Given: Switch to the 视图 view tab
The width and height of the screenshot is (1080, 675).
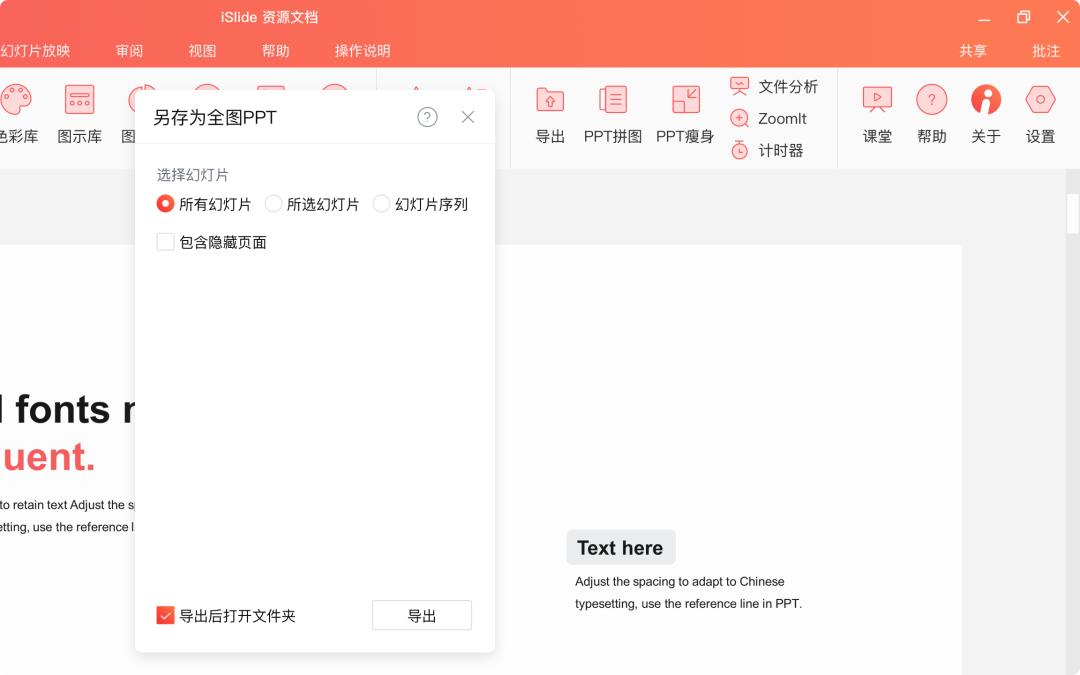Looking at the screenshot, I should (202, 50).
